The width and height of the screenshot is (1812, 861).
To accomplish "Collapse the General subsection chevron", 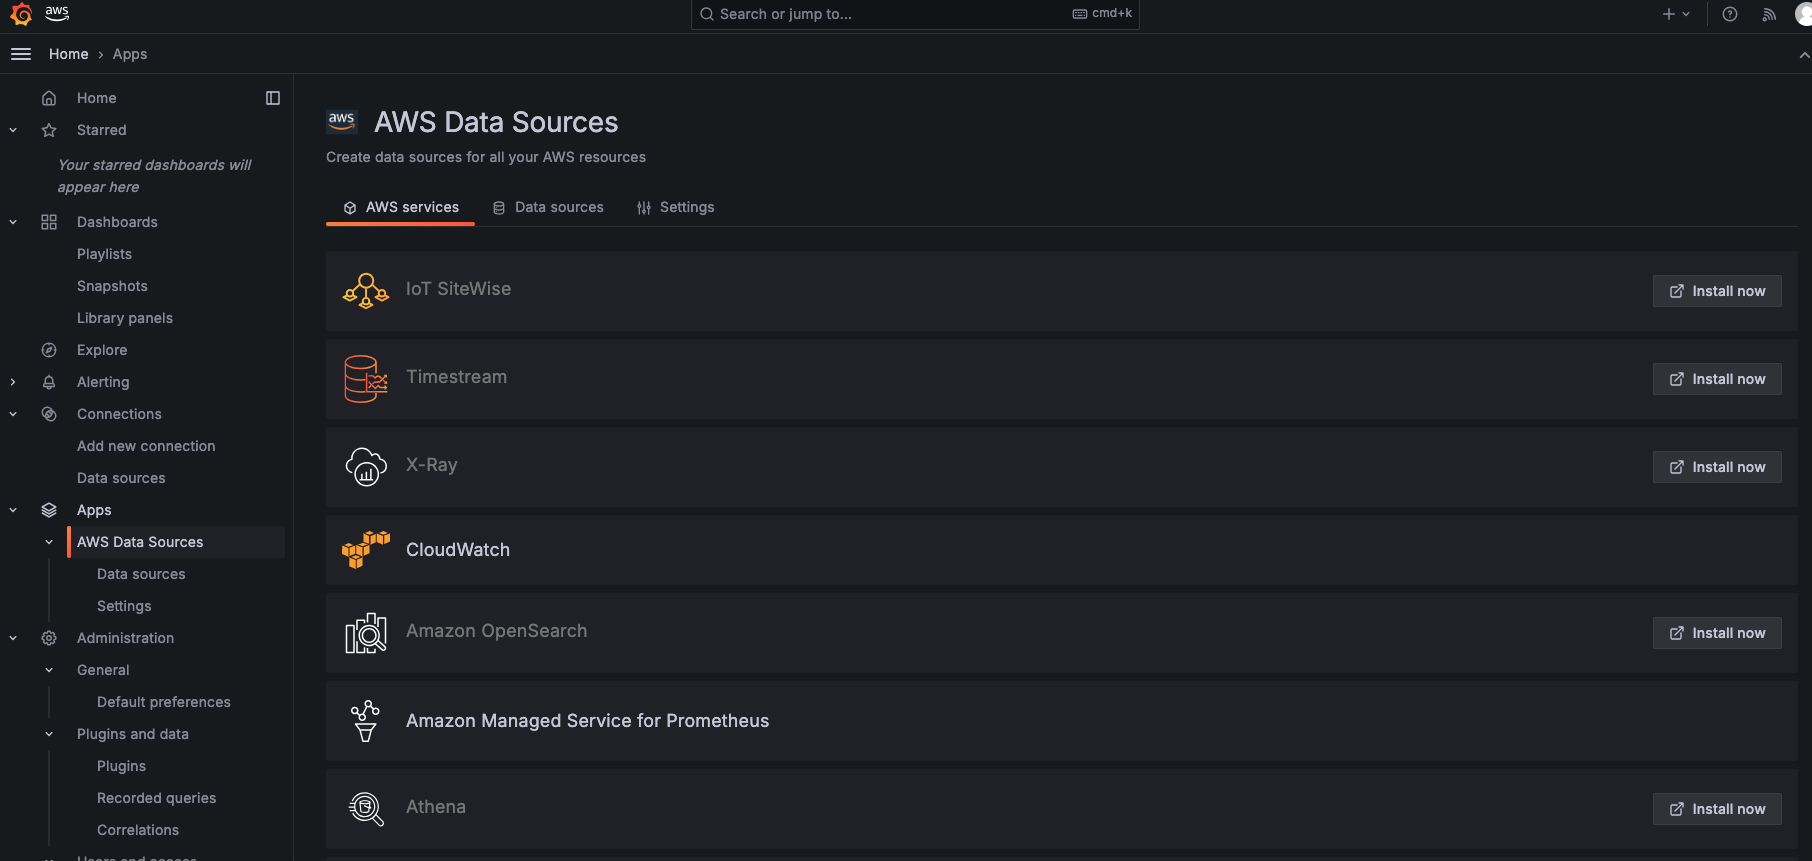I will click(49, 670).
